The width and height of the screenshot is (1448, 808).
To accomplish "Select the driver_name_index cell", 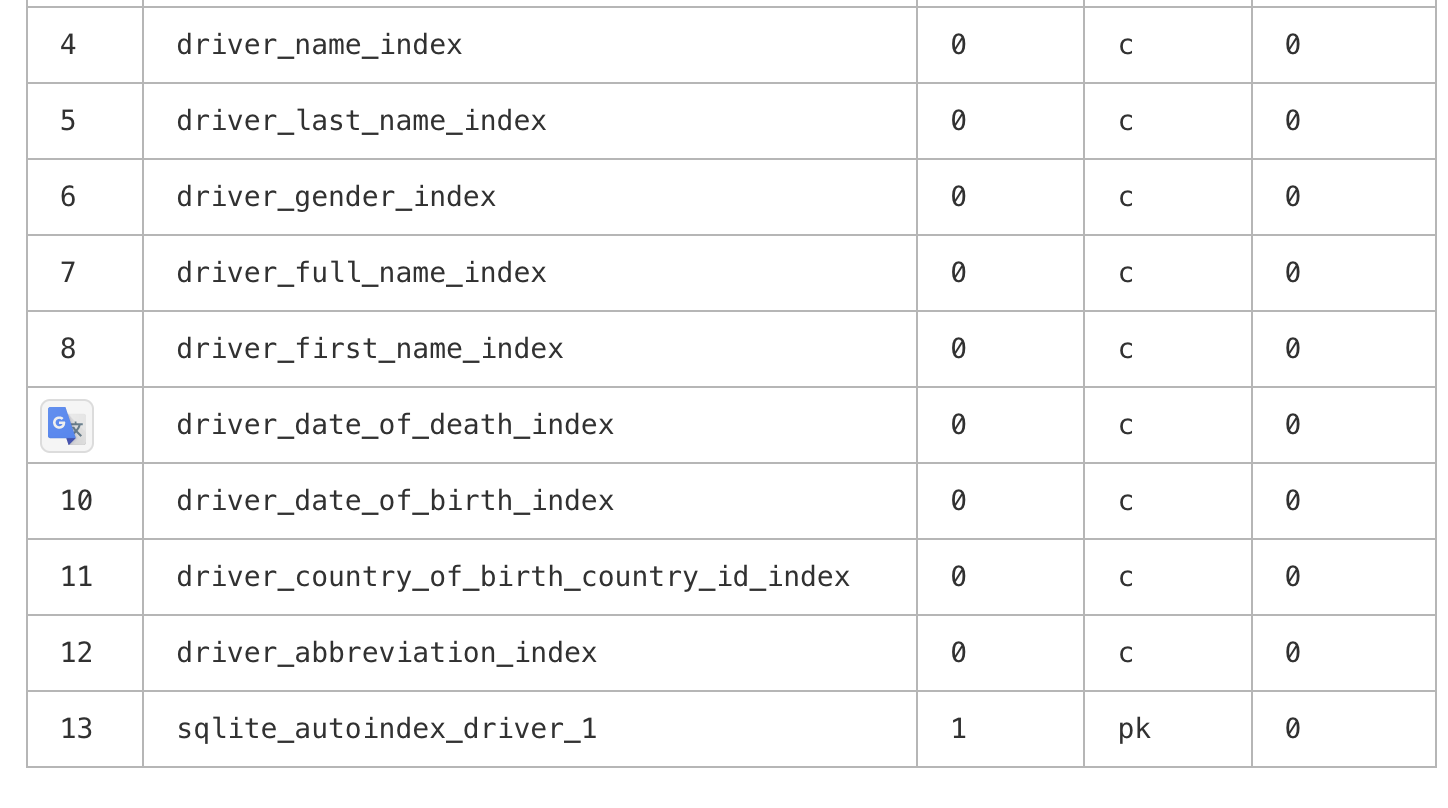I will [x=319, y=45].
